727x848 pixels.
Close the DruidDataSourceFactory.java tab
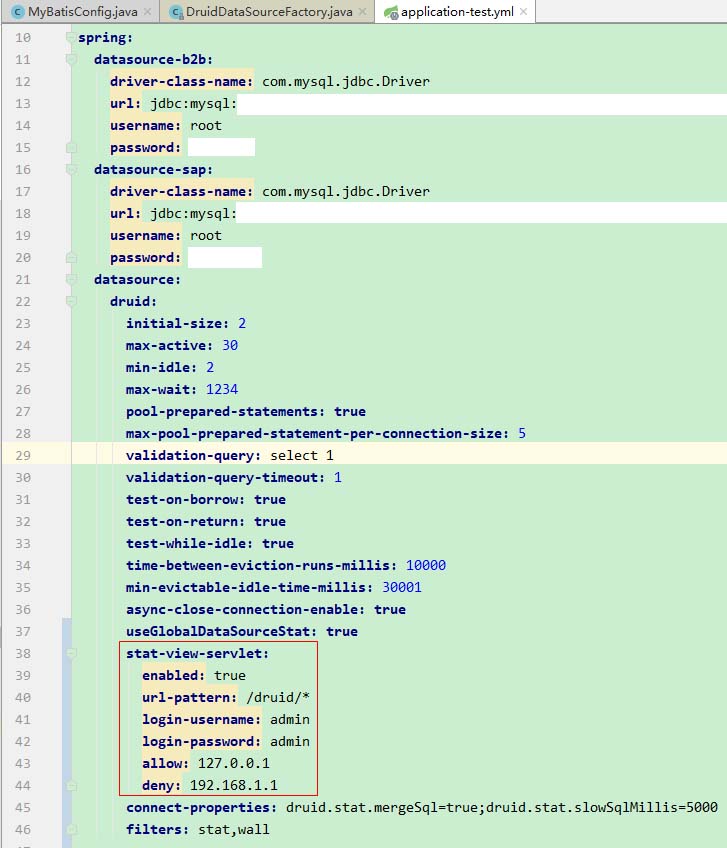362,11
